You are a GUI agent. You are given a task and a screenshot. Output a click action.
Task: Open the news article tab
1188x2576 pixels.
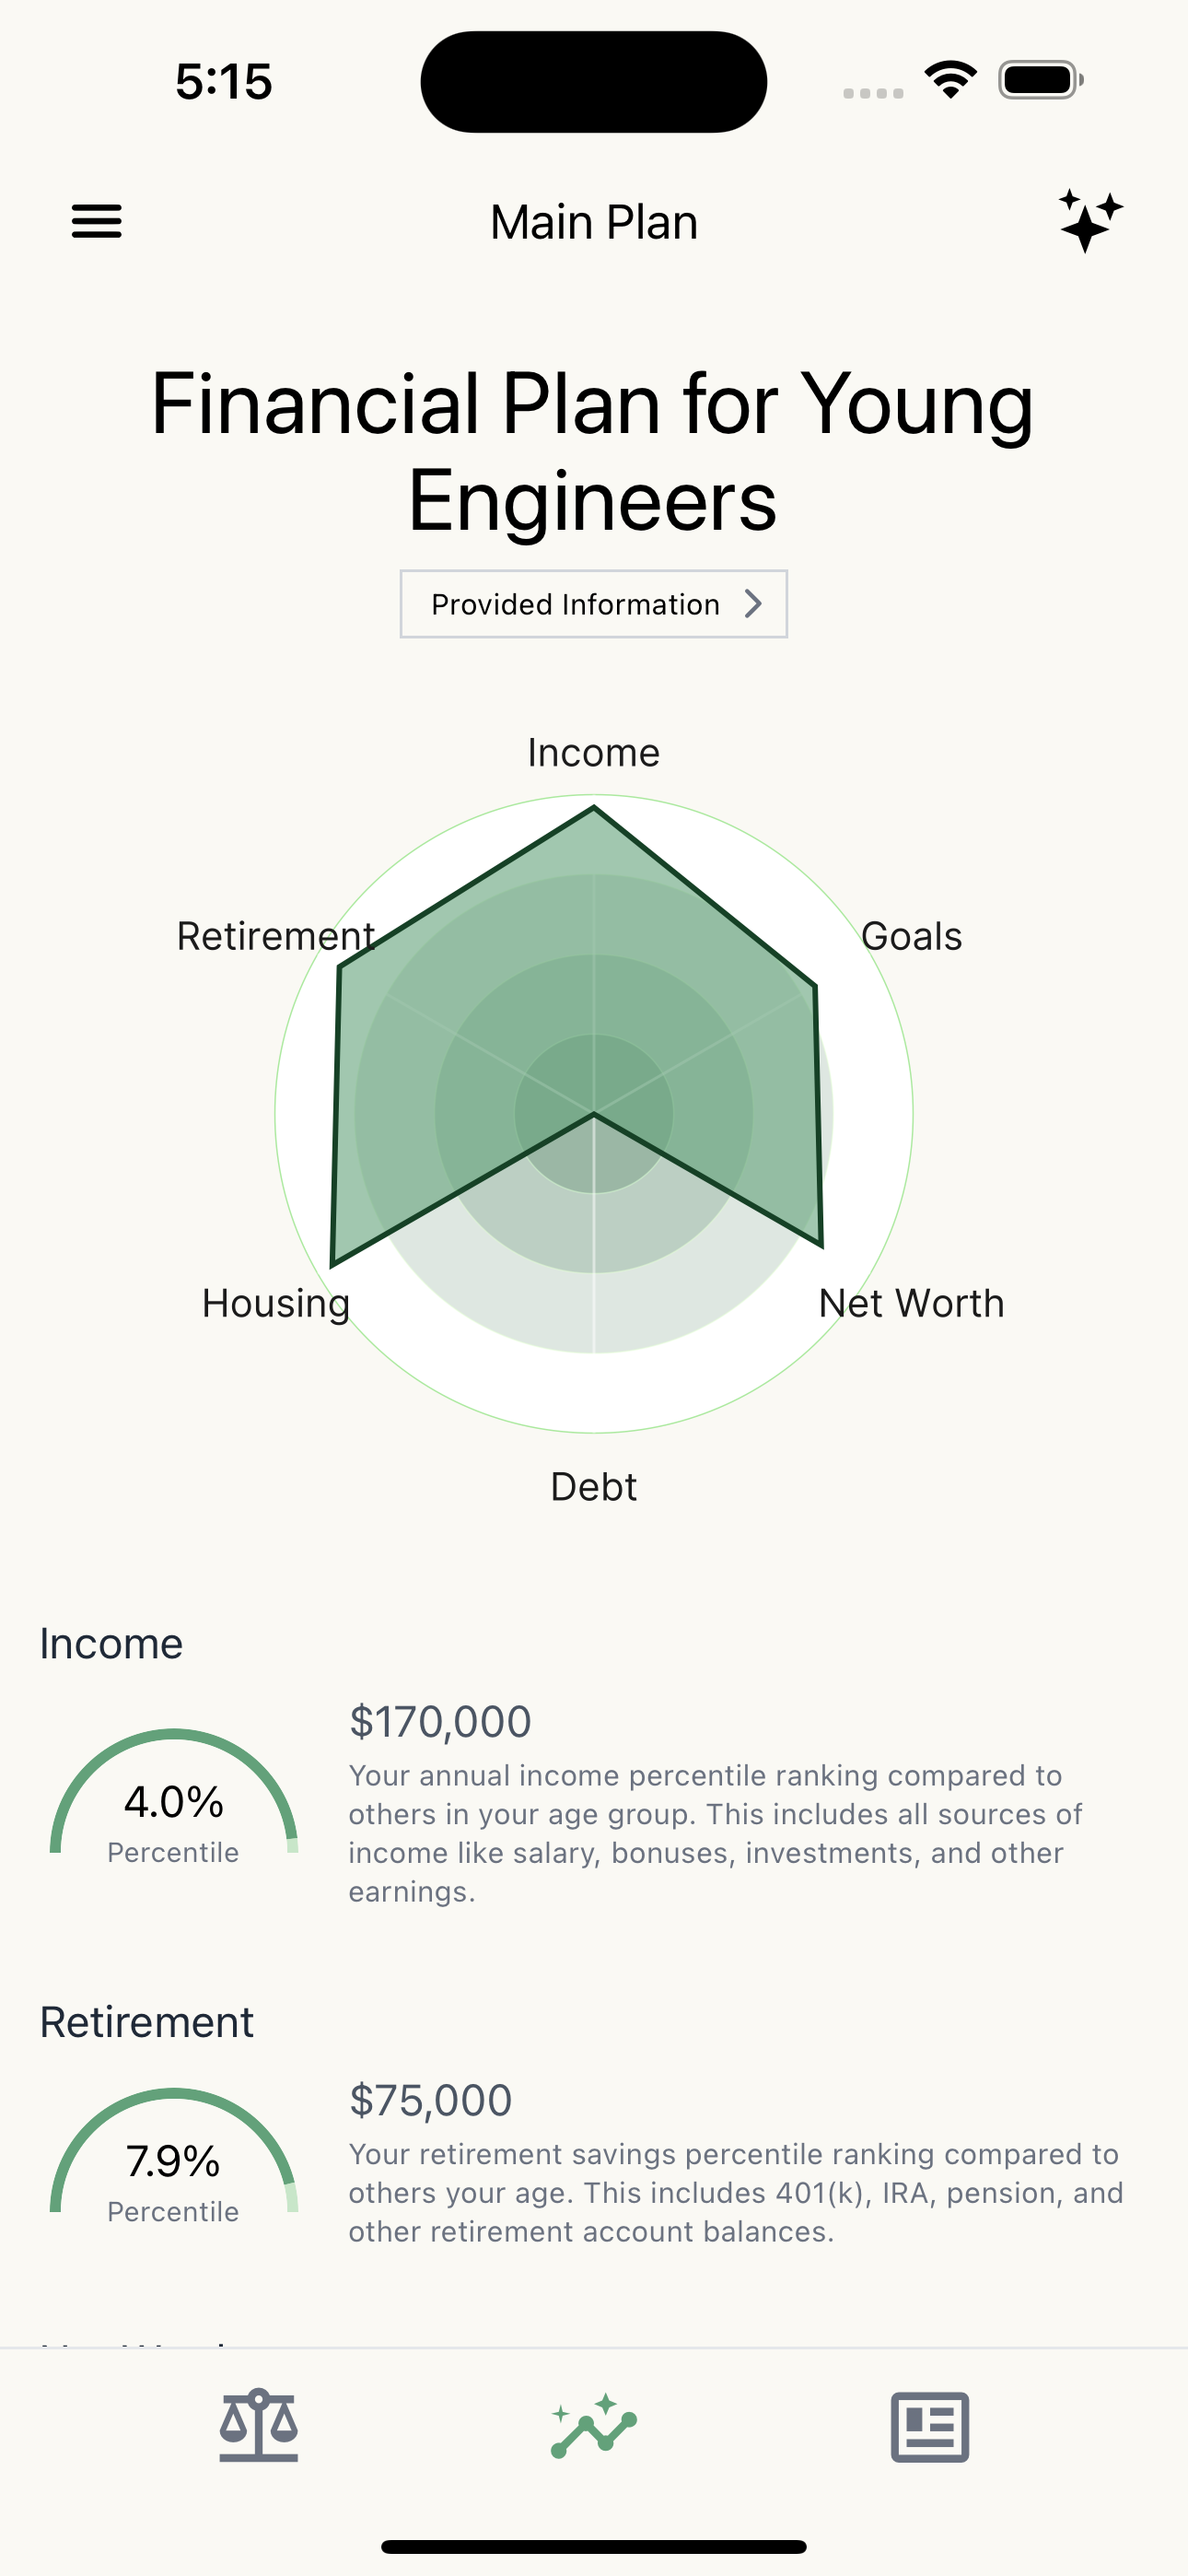coord(930,2426)
